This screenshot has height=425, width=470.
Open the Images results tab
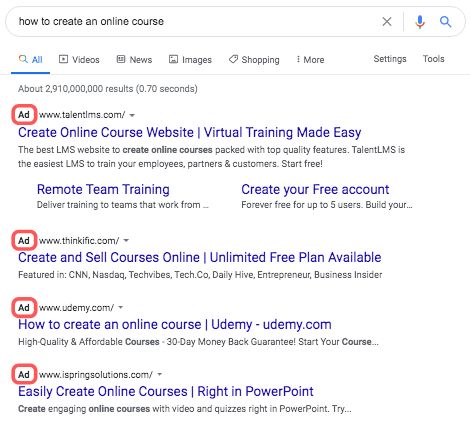pyautogui.click(x=190, y=60)
